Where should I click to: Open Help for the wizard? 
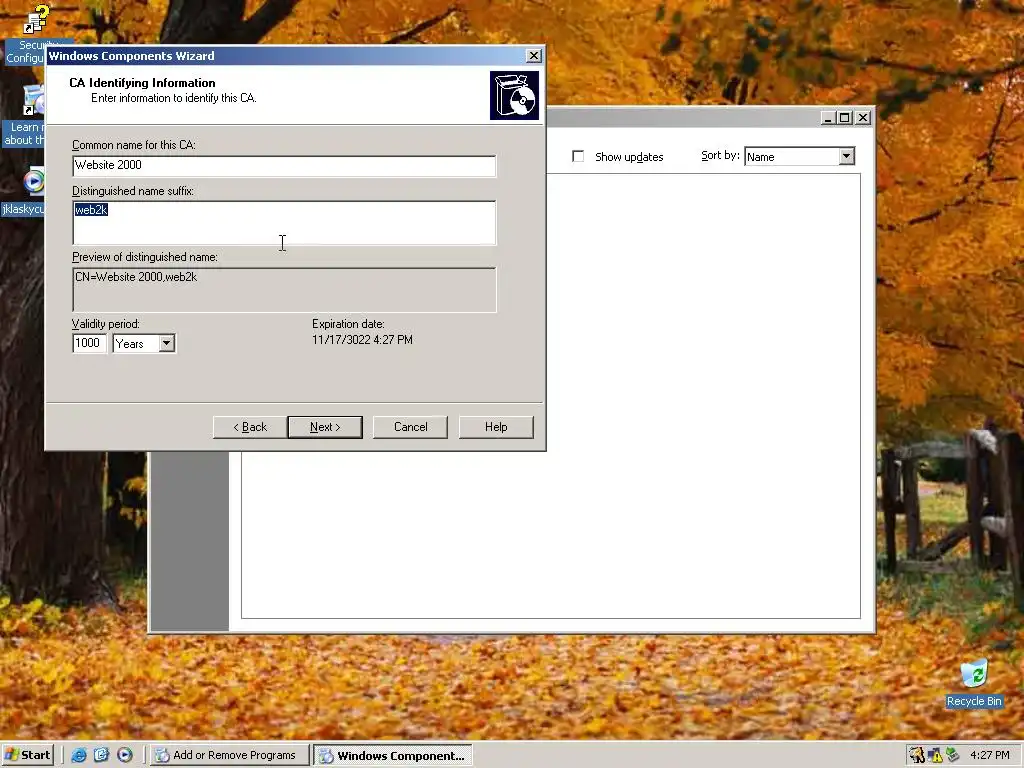click(x=496, y=427)
